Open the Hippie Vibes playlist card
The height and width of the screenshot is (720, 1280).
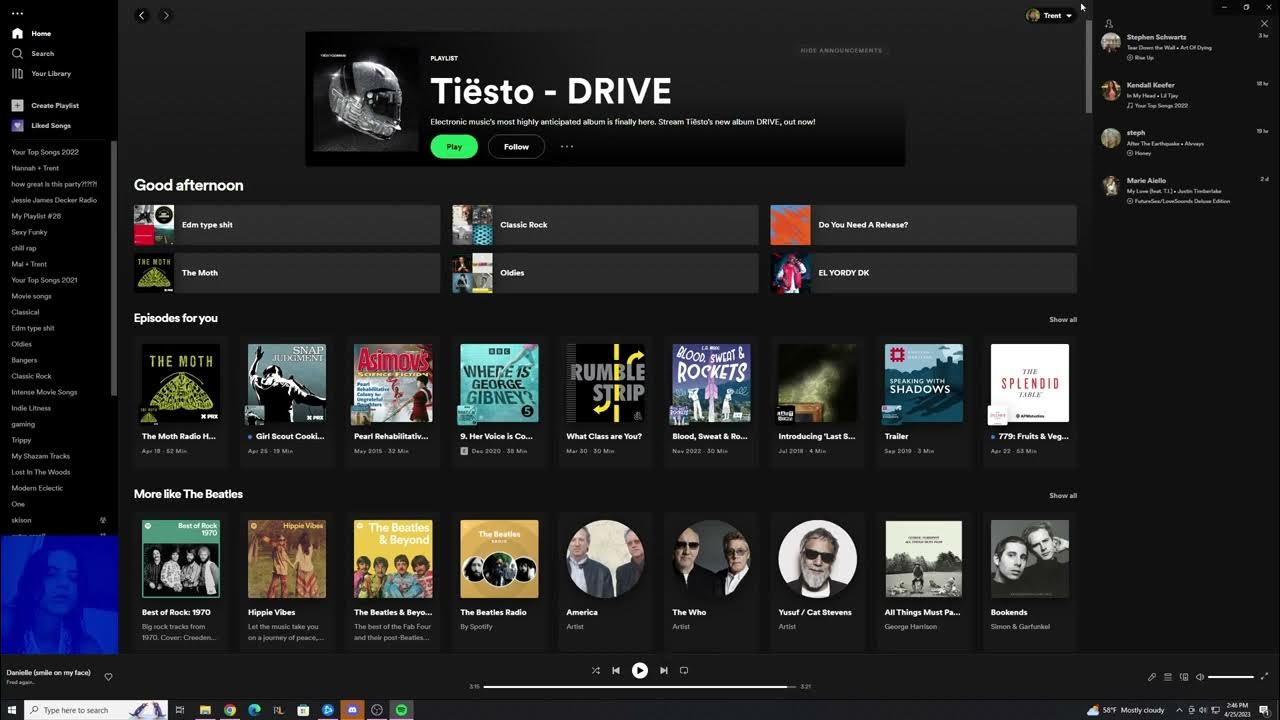point(287,581)
